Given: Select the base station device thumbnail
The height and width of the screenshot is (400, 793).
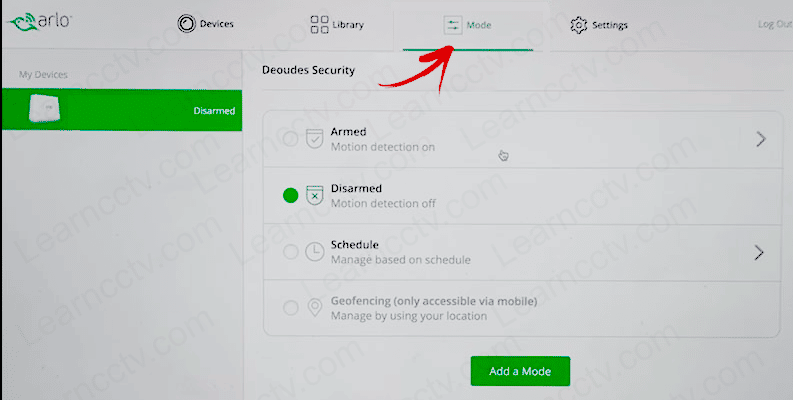Looking at the screenshot, I should [44, 109].
